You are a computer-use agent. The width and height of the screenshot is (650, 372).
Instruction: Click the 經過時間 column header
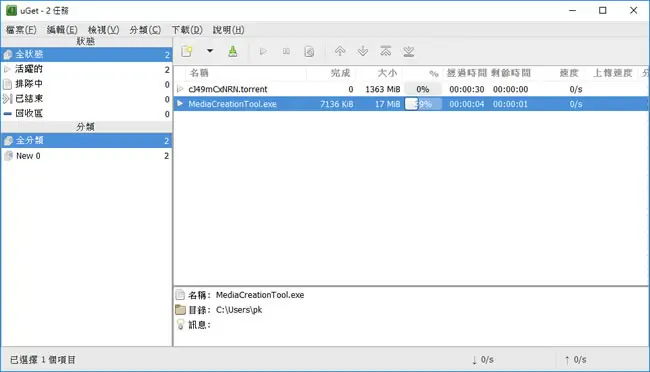point(466,73)
